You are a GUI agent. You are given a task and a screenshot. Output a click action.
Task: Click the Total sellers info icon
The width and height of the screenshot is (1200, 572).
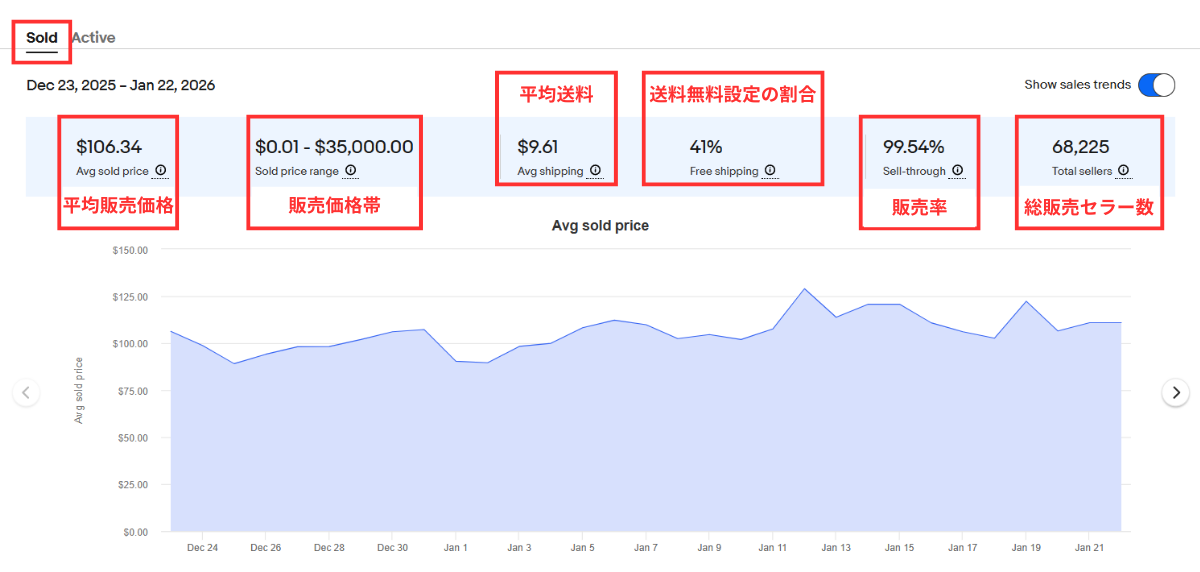pos(1124,171)
